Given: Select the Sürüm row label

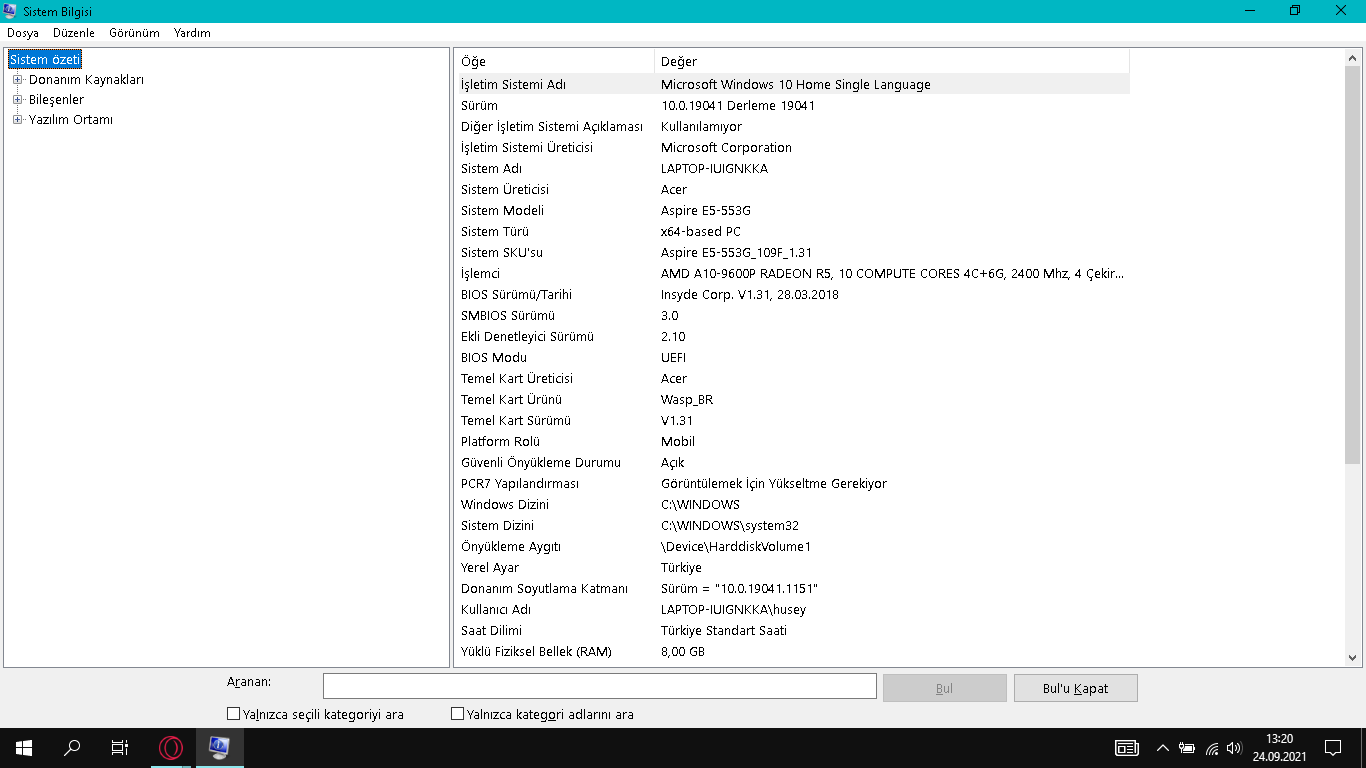Looking at the screenshot, I should 479,106.
